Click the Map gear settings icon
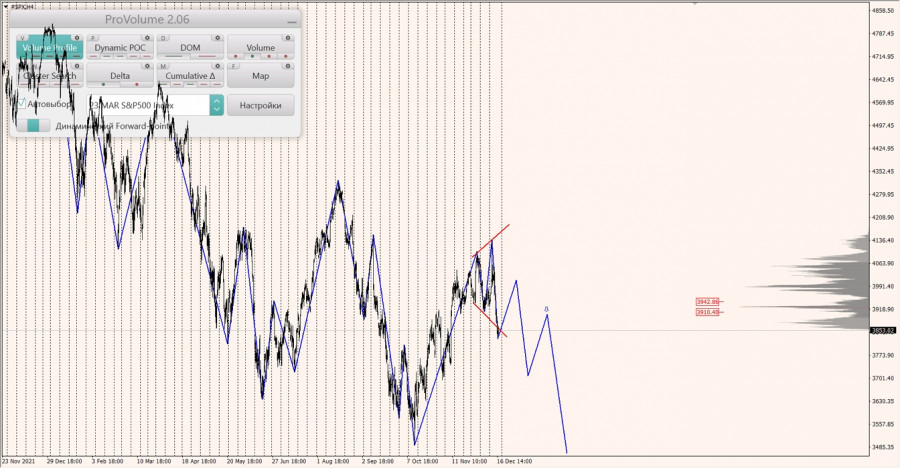This screenshot has width=900, height=468. [x=288, y=66]
